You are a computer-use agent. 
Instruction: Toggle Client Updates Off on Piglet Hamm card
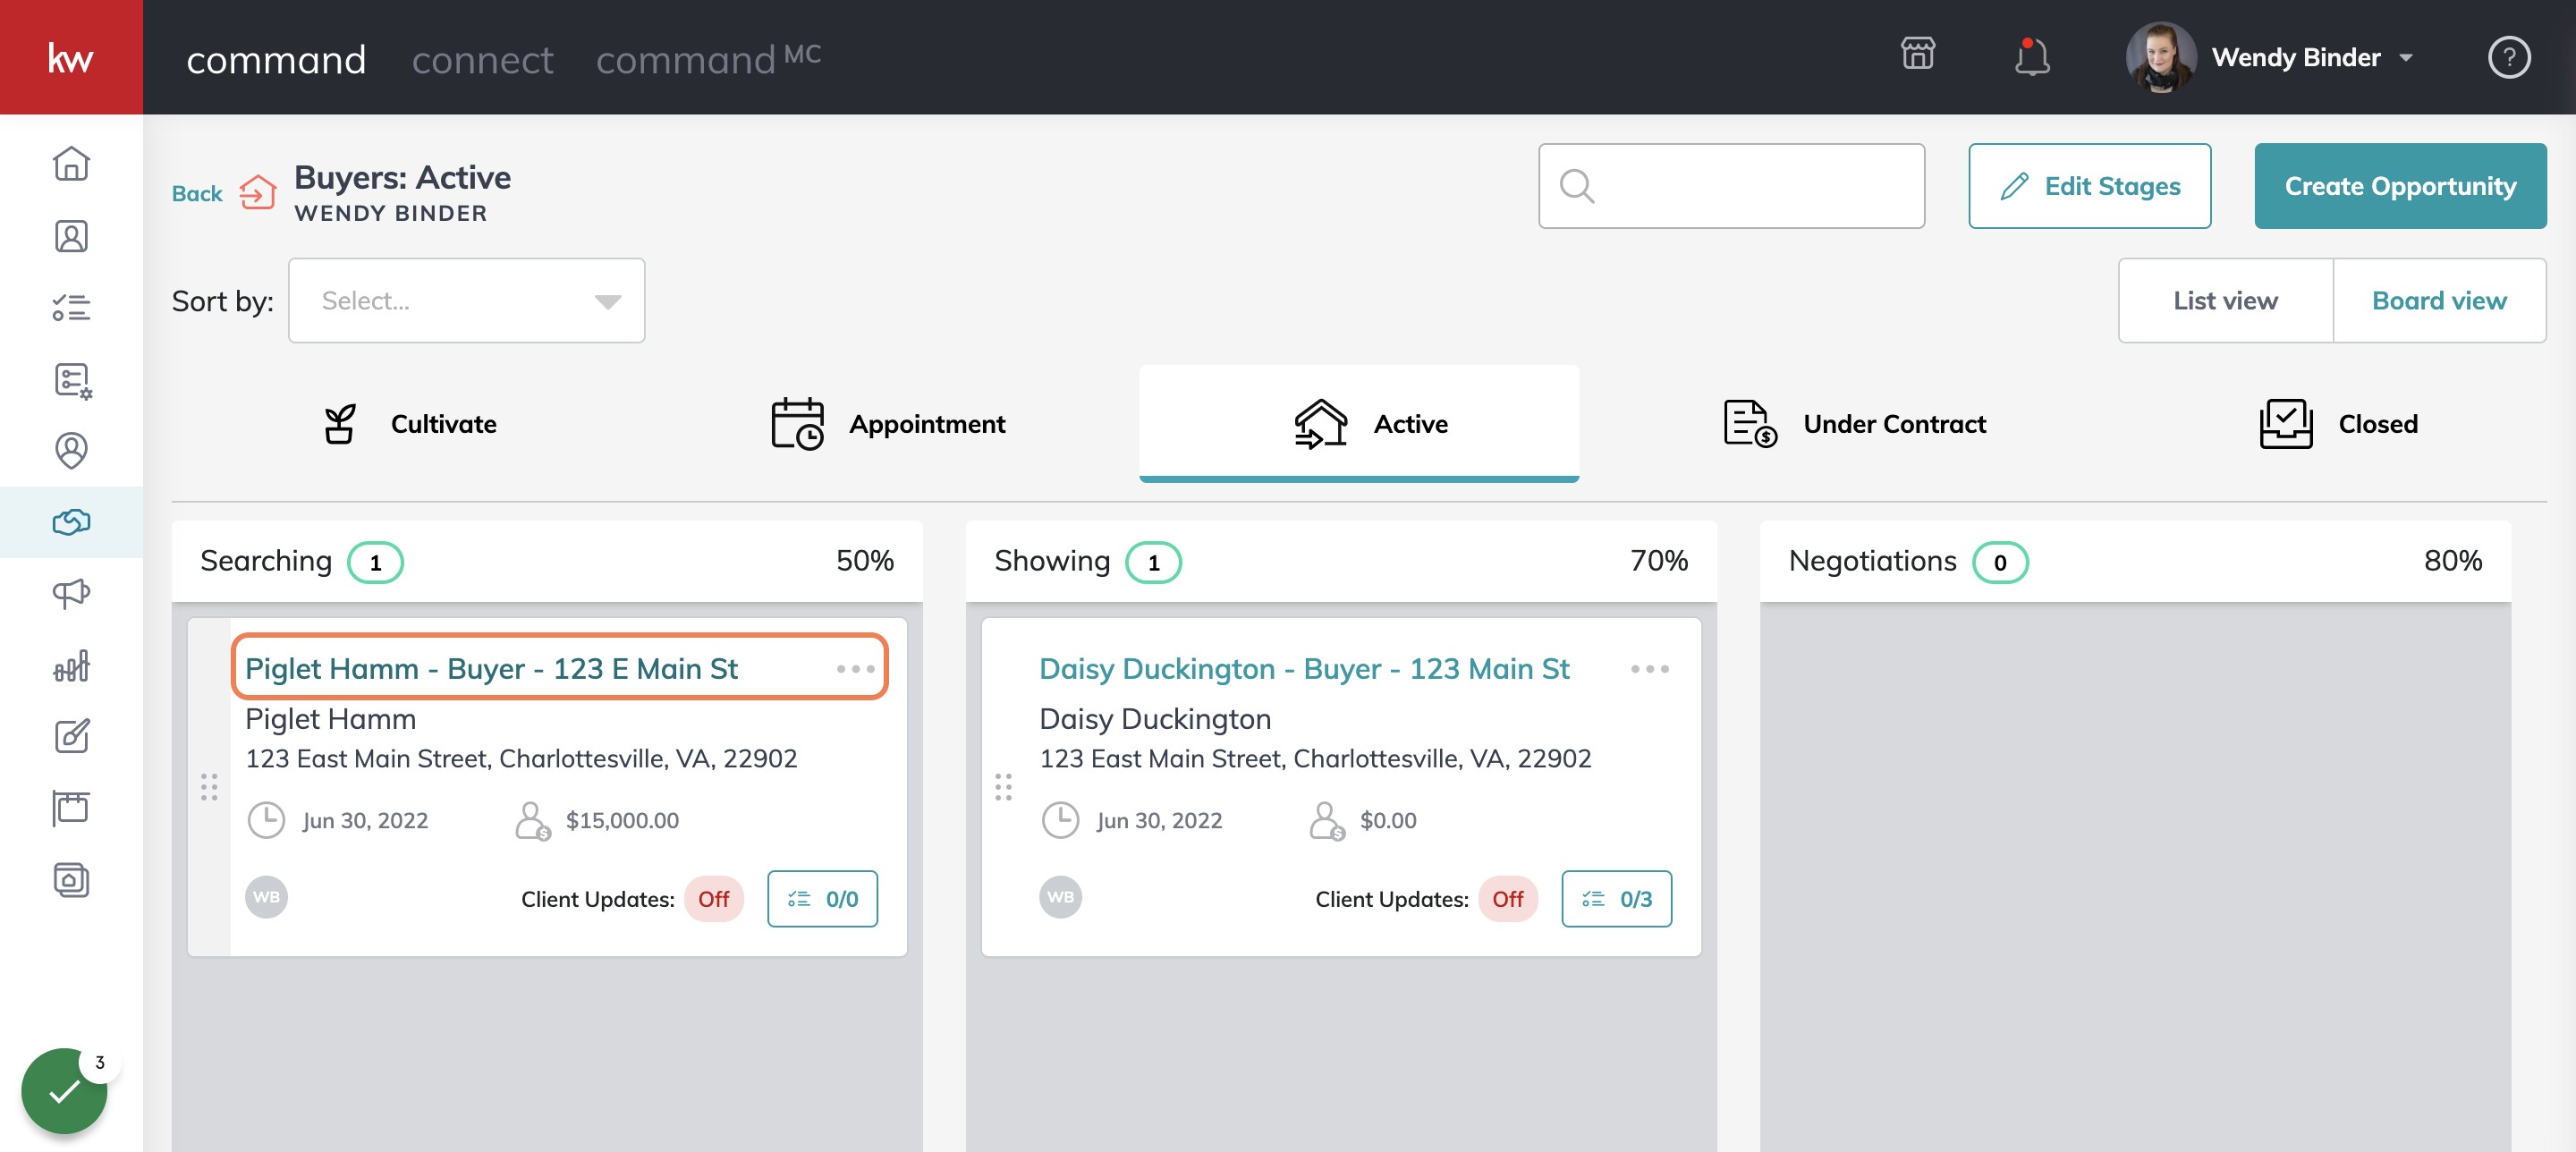(x=713, y=899)
